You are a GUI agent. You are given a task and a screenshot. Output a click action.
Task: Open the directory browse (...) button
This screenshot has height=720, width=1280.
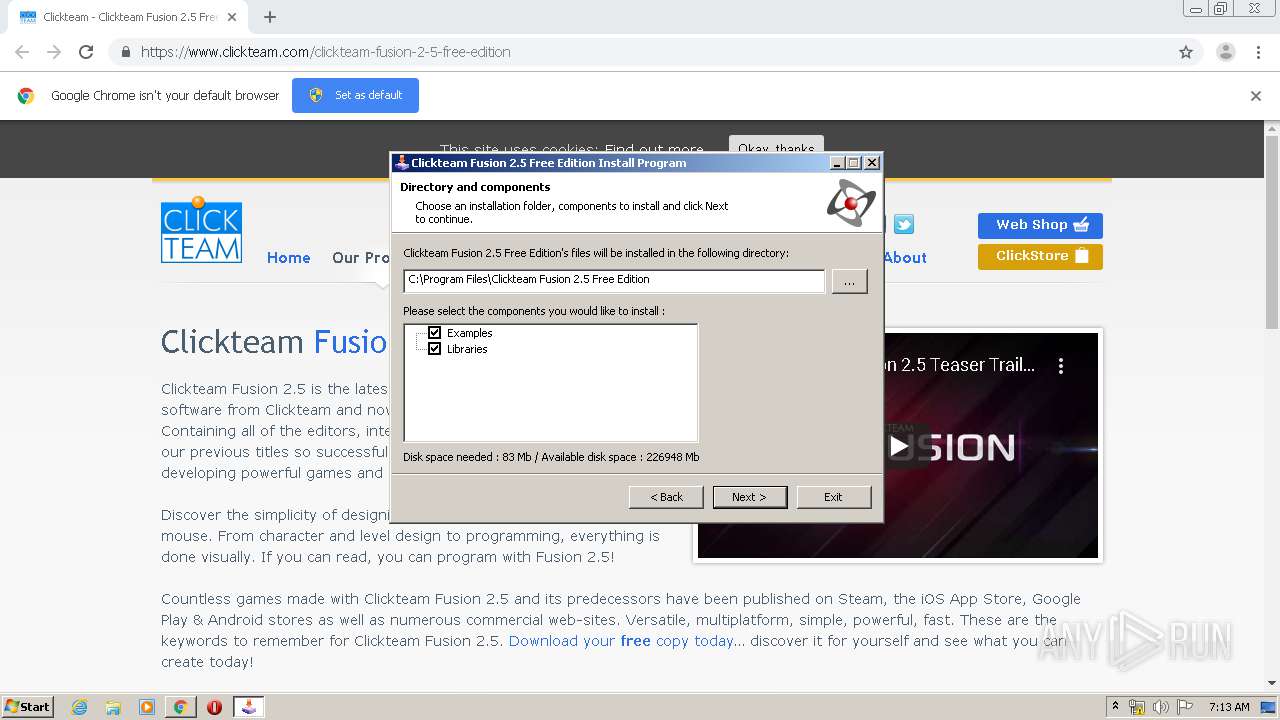coord(849,282)
